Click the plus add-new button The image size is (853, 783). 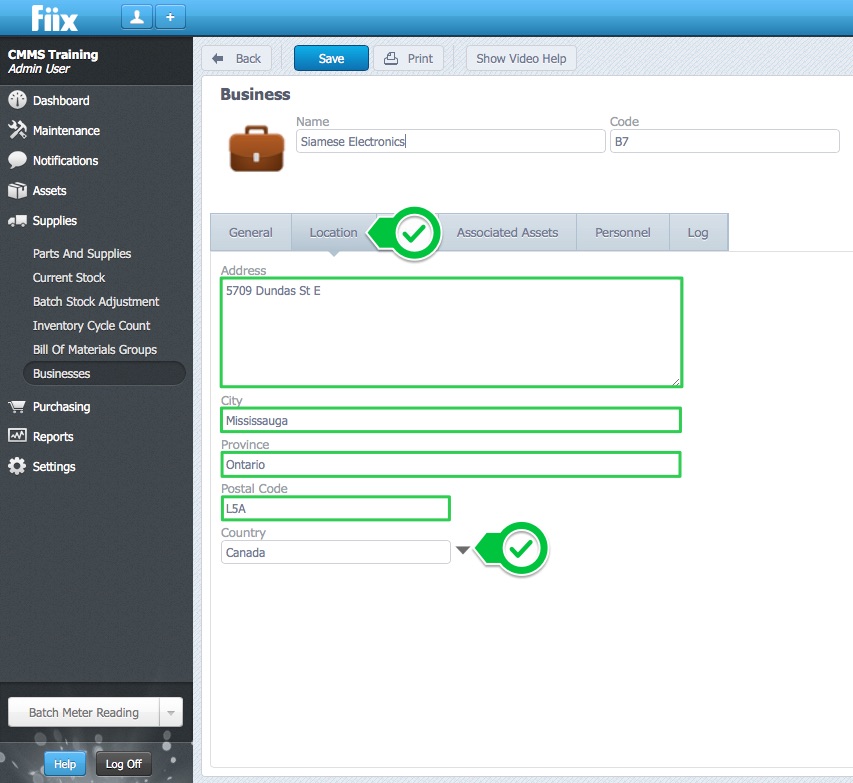(170, 17)
